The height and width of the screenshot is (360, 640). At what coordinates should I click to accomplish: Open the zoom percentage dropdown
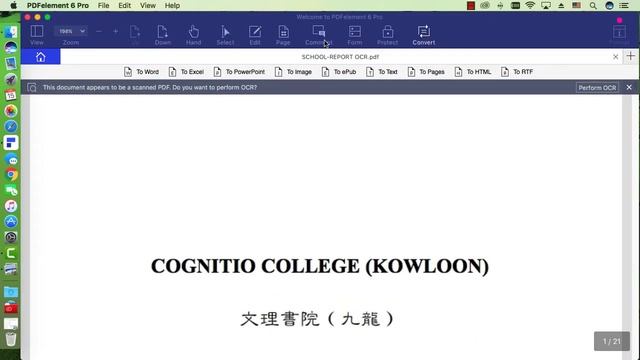pyautogui.click(x=71, y=31)
